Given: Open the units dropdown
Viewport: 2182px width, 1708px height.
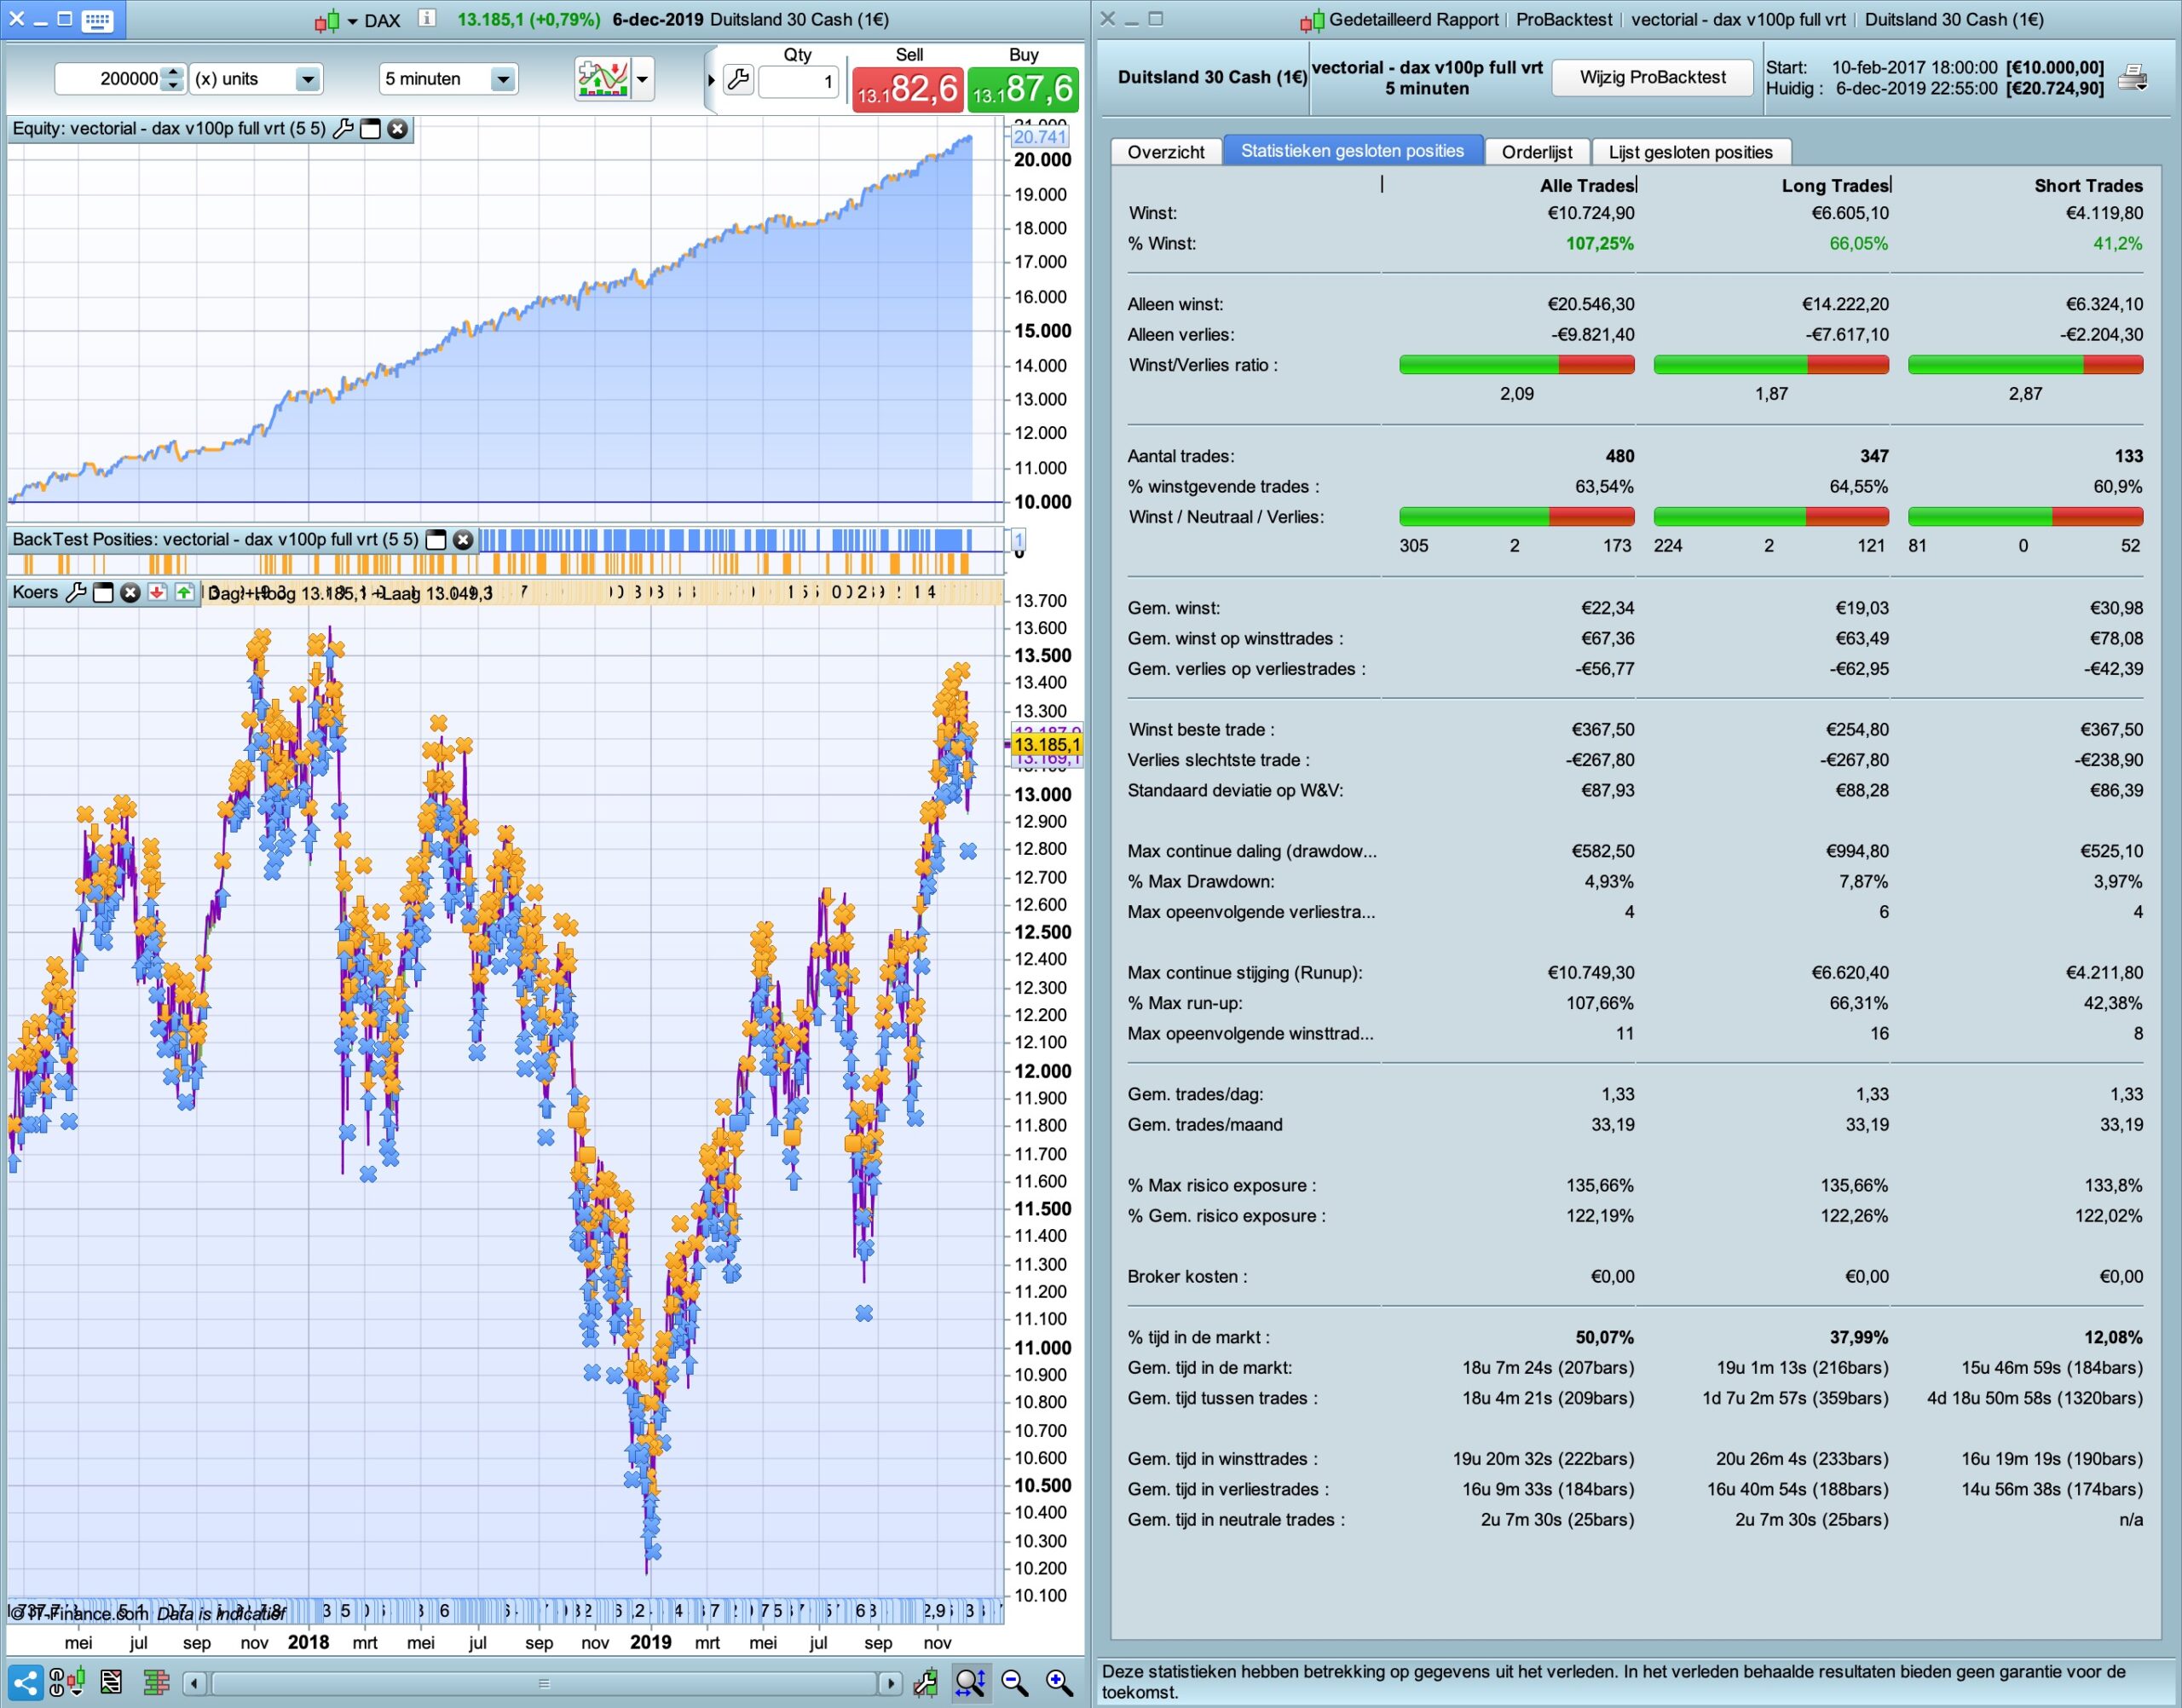Looking at the screenshot, I should point(308,79).
